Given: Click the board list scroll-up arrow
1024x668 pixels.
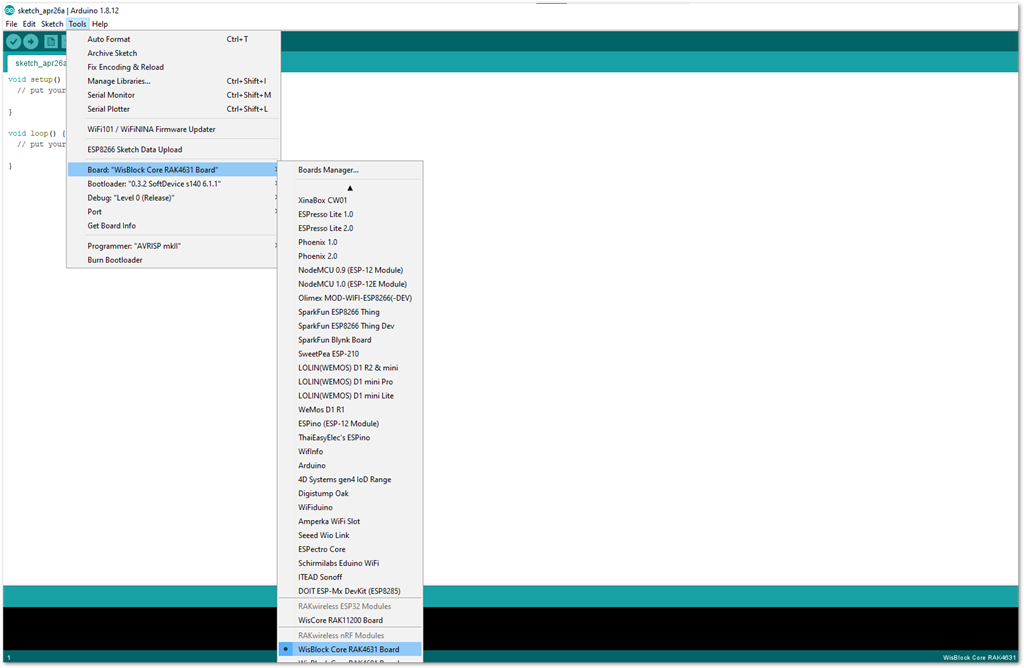Looking at the screenshot, I should pyautogui.click(x=348, y=186).
